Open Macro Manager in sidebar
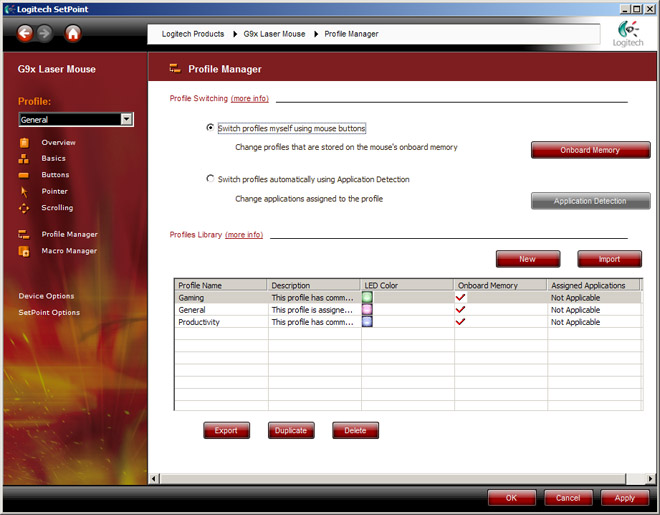 [x=69, y=251]
